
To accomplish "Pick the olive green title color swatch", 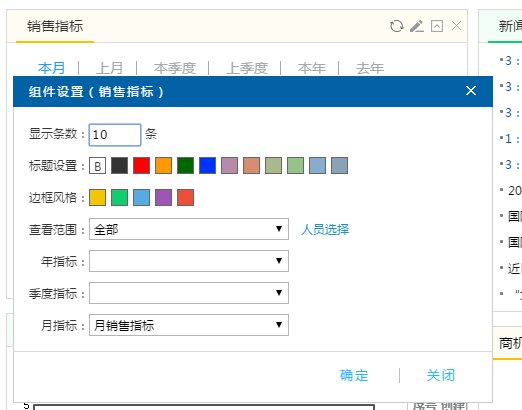I will tap(273, 166).
